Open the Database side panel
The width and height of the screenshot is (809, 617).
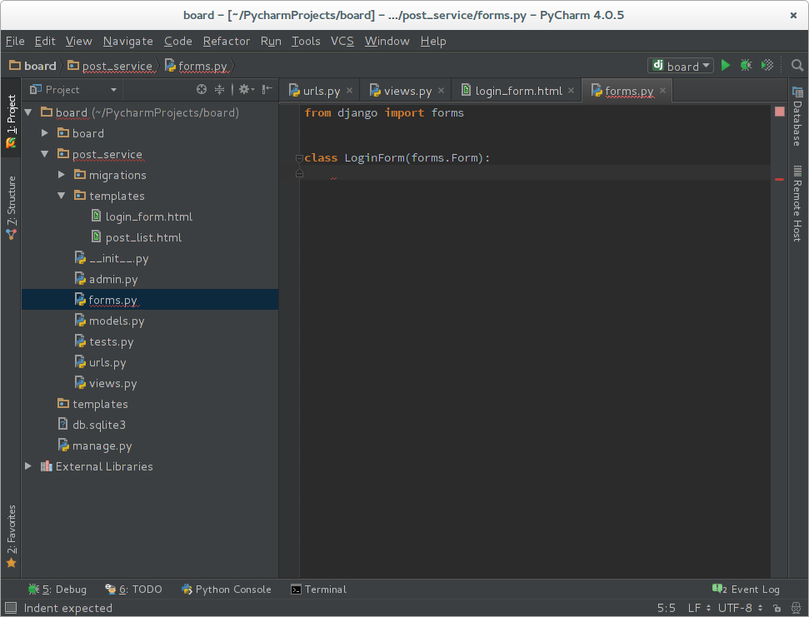pyautogui.click(x=798, y=116)
